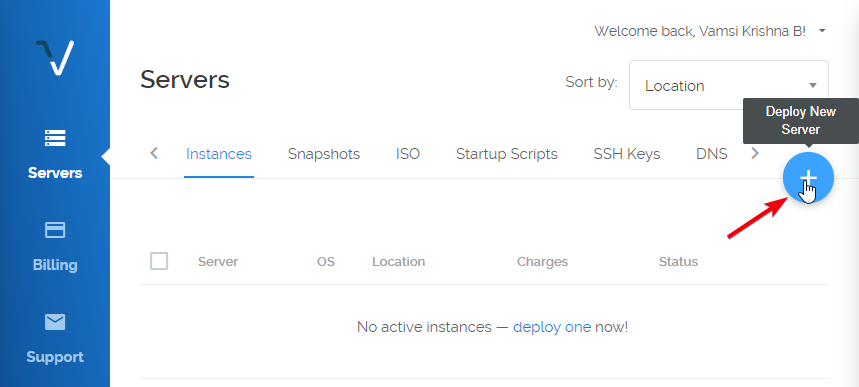Switch to the ISO tab
The width and height of the screenshot is (859, 387).
(x=408, y=154)
